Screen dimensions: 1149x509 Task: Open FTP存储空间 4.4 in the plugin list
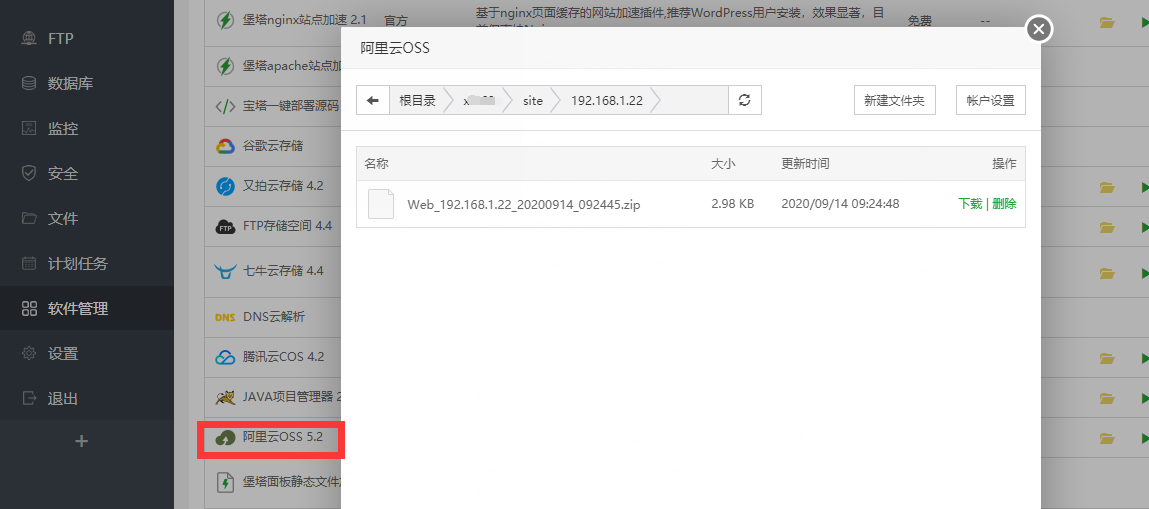click(x=287, y=226)
